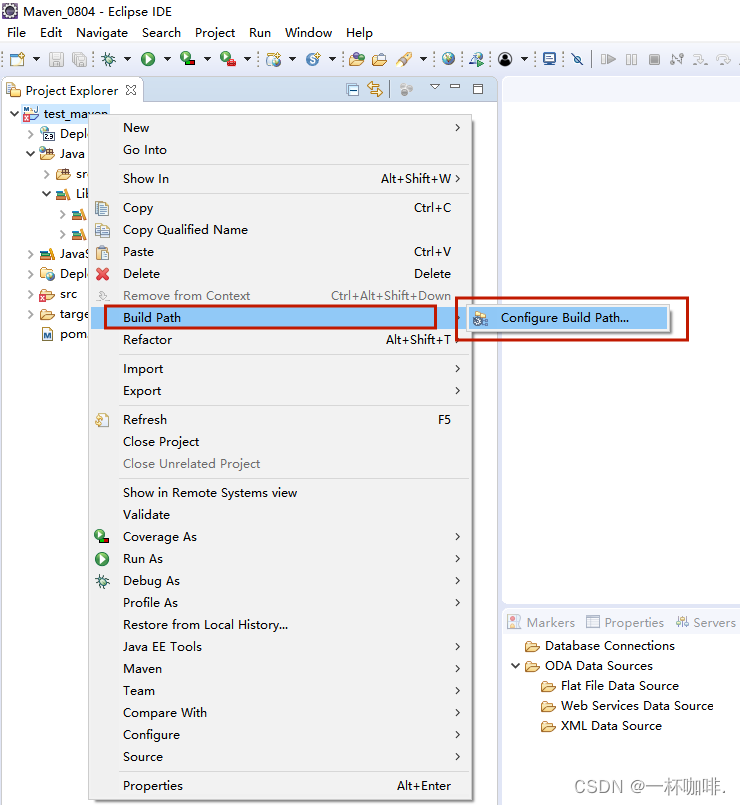The width and height of the screenshot is (740, 805).
Task: Click the Open Web Browser globe icon
Action: coord(448,59)
